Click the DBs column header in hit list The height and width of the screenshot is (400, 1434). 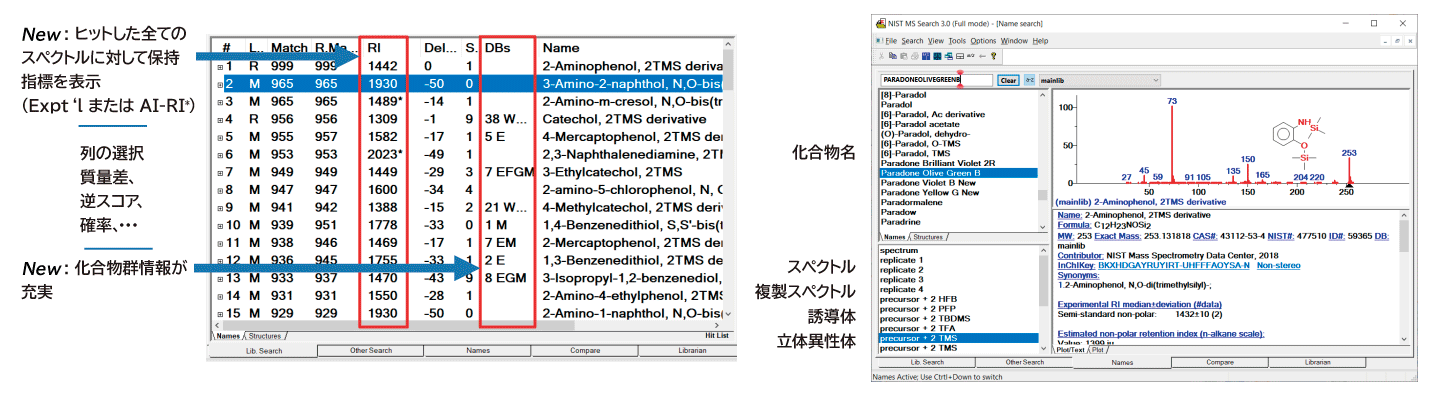[497, 48]
